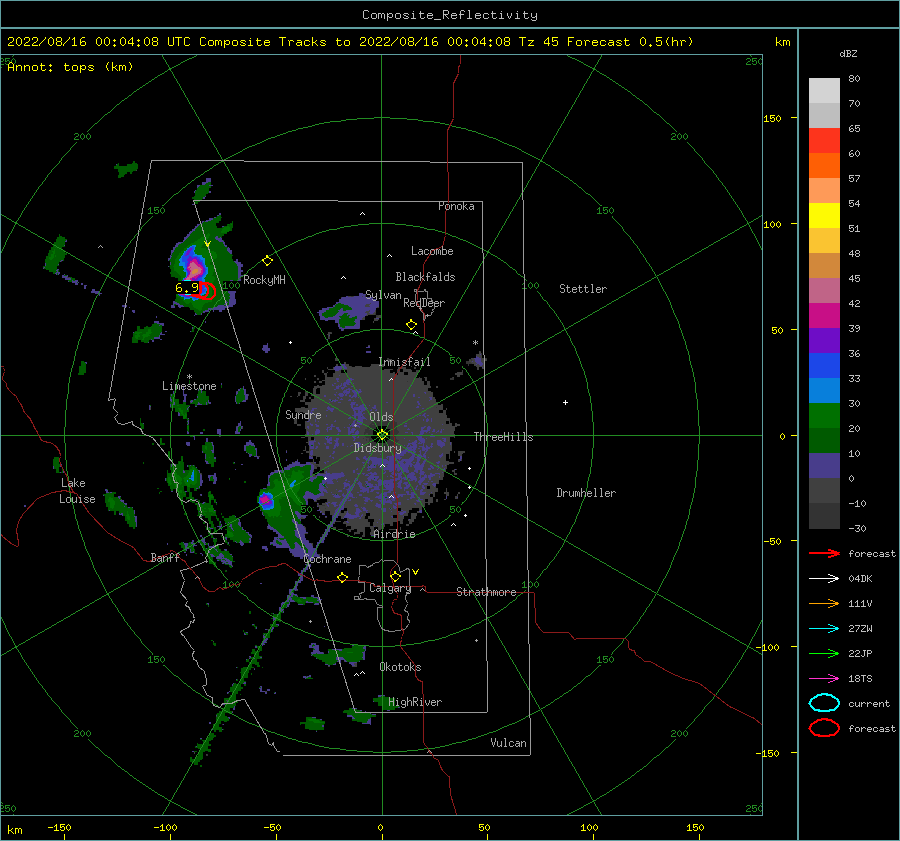Click the dBZ legend heading

[x=848, y=53]
